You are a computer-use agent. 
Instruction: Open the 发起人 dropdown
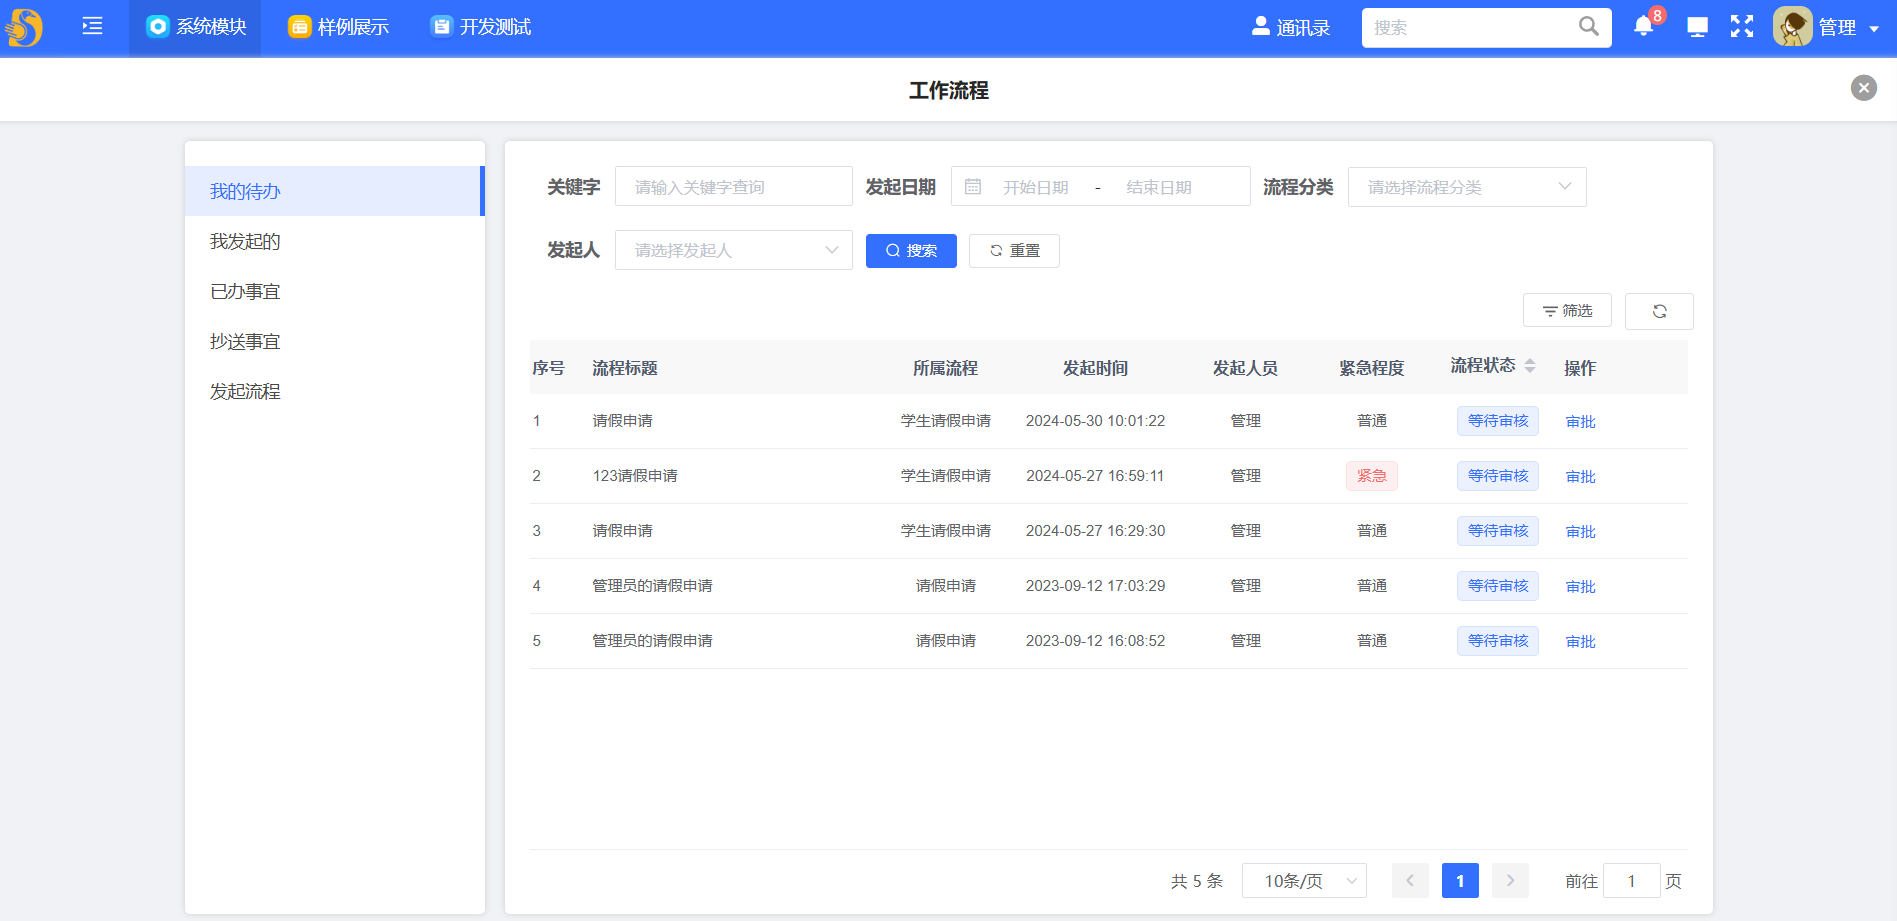coord(733,250)
